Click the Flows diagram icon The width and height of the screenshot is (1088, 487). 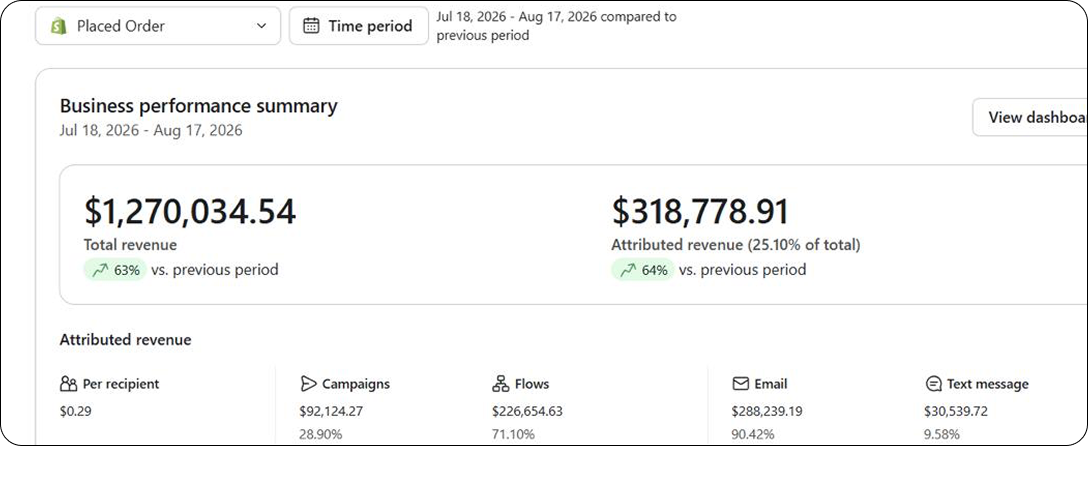[501, 384]
